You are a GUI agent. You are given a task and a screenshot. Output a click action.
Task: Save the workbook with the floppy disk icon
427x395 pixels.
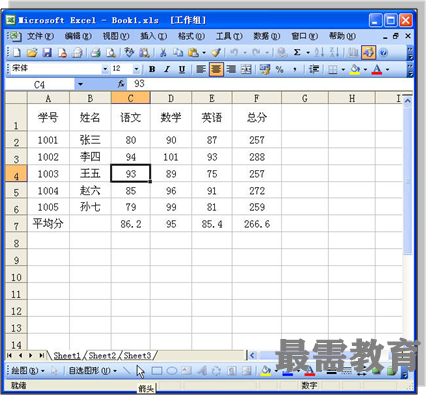[47, 52]
